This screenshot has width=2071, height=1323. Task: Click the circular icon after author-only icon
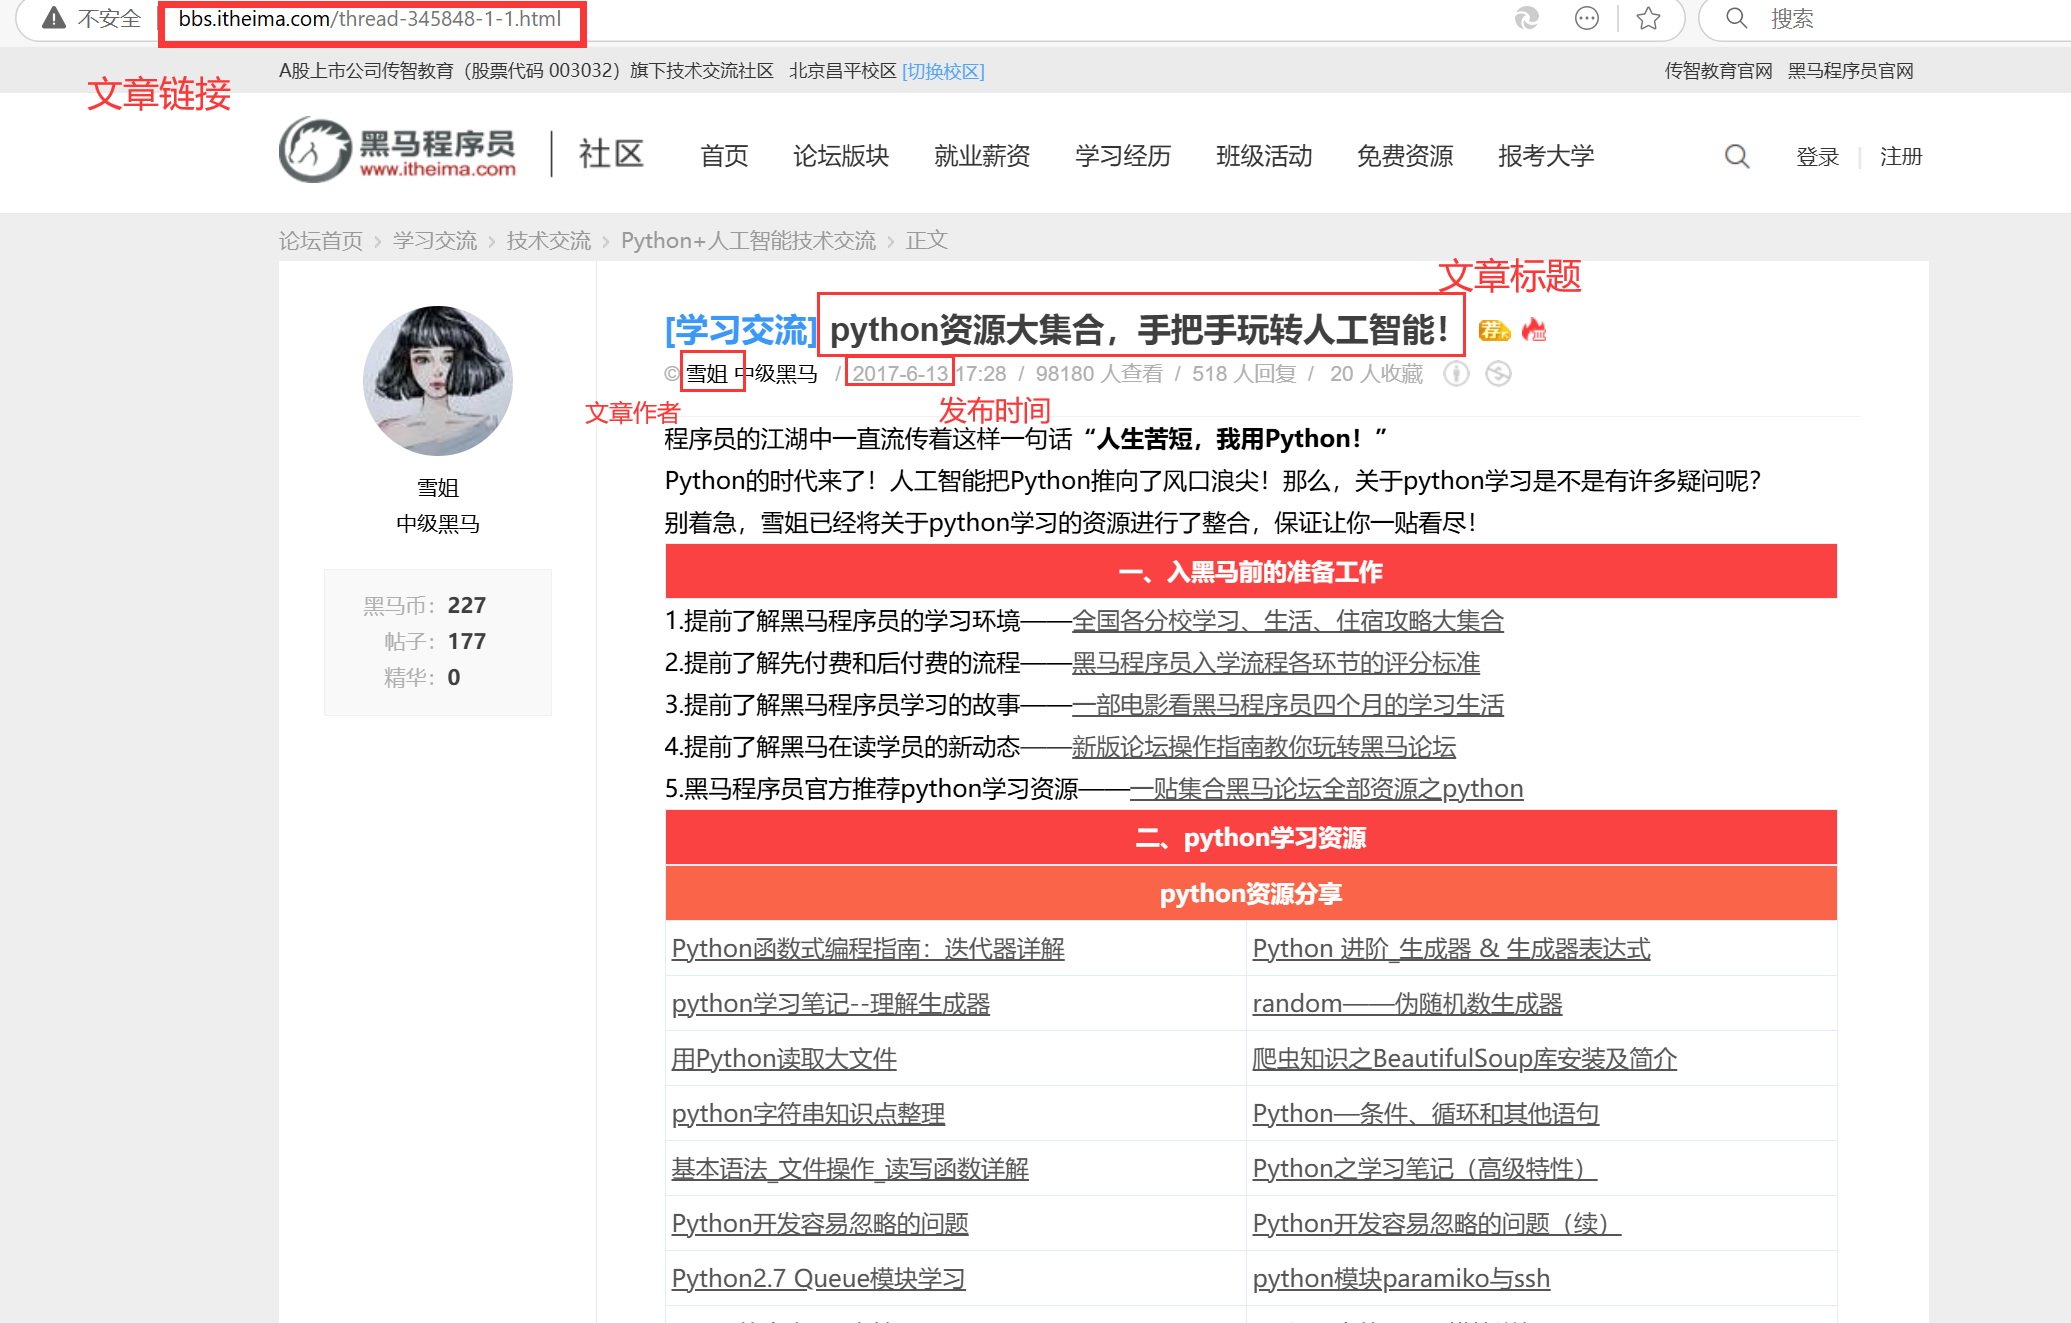(1498, 374)
